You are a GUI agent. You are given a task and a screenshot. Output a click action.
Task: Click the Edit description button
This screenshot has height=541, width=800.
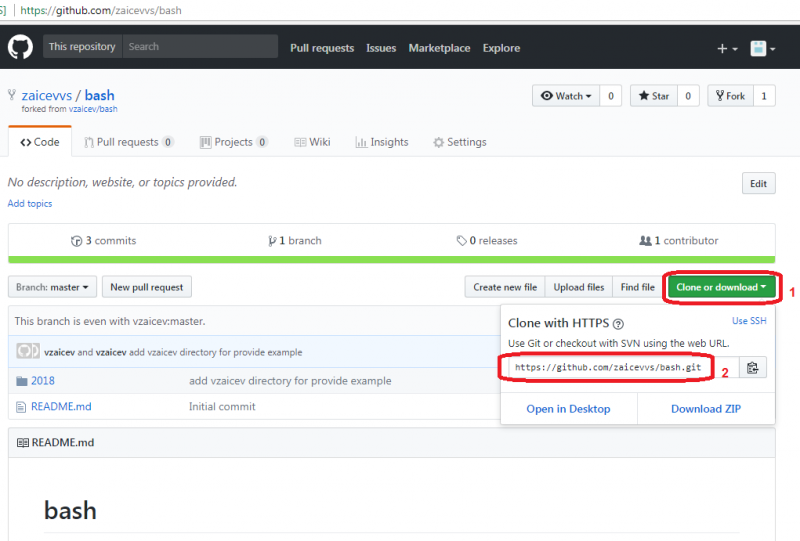pos(758,184)
